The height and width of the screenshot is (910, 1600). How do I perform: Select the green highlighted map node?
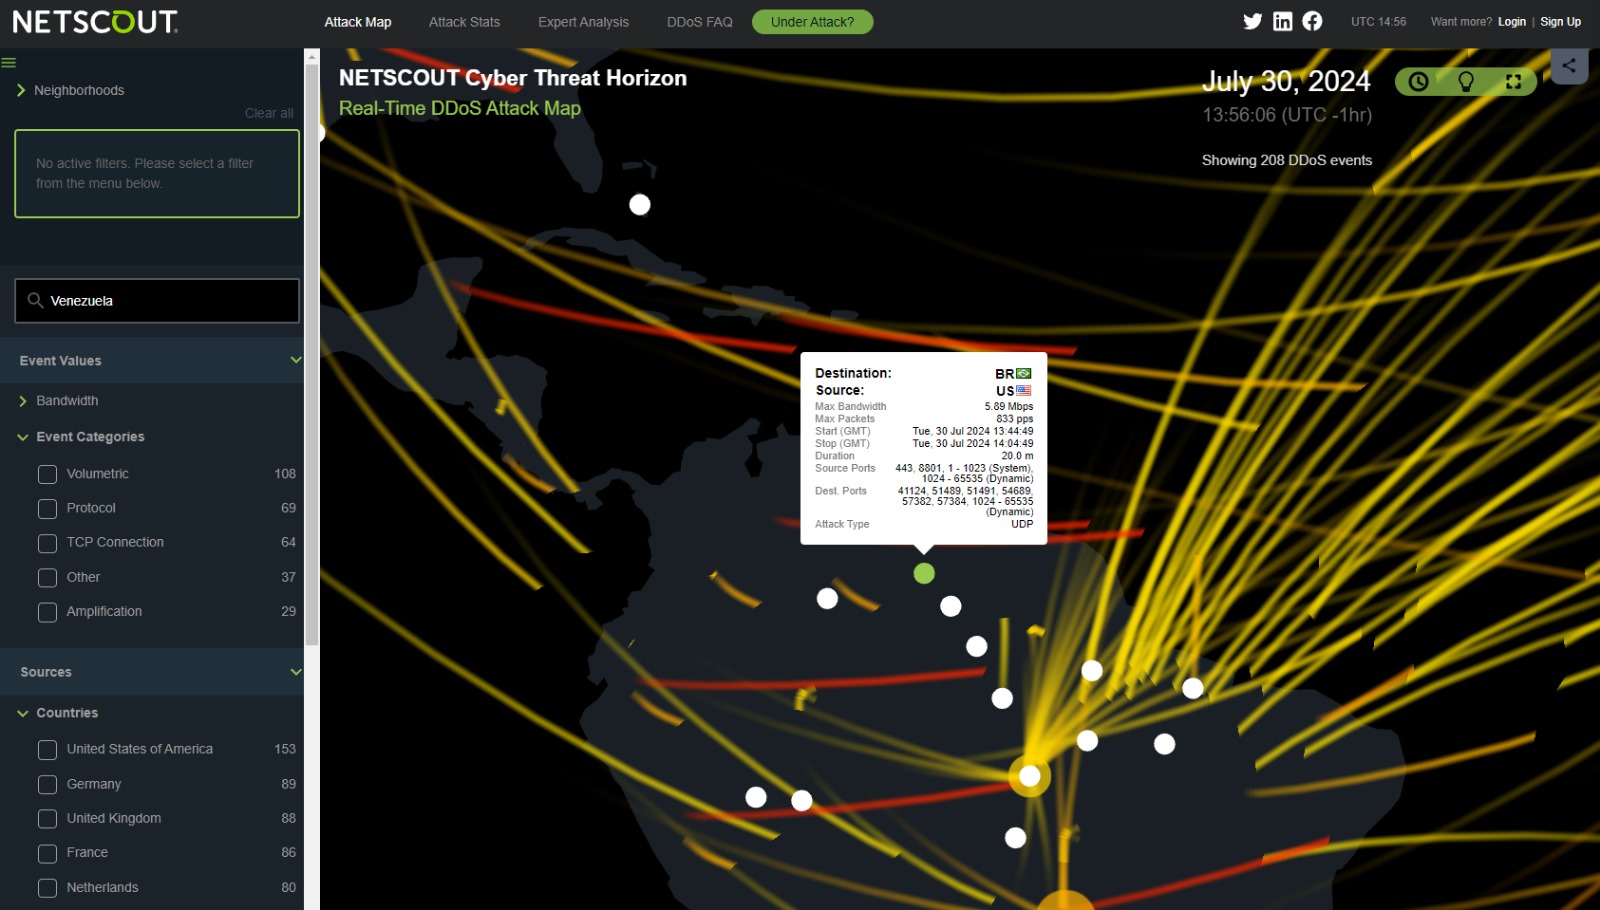pos(924,573)
